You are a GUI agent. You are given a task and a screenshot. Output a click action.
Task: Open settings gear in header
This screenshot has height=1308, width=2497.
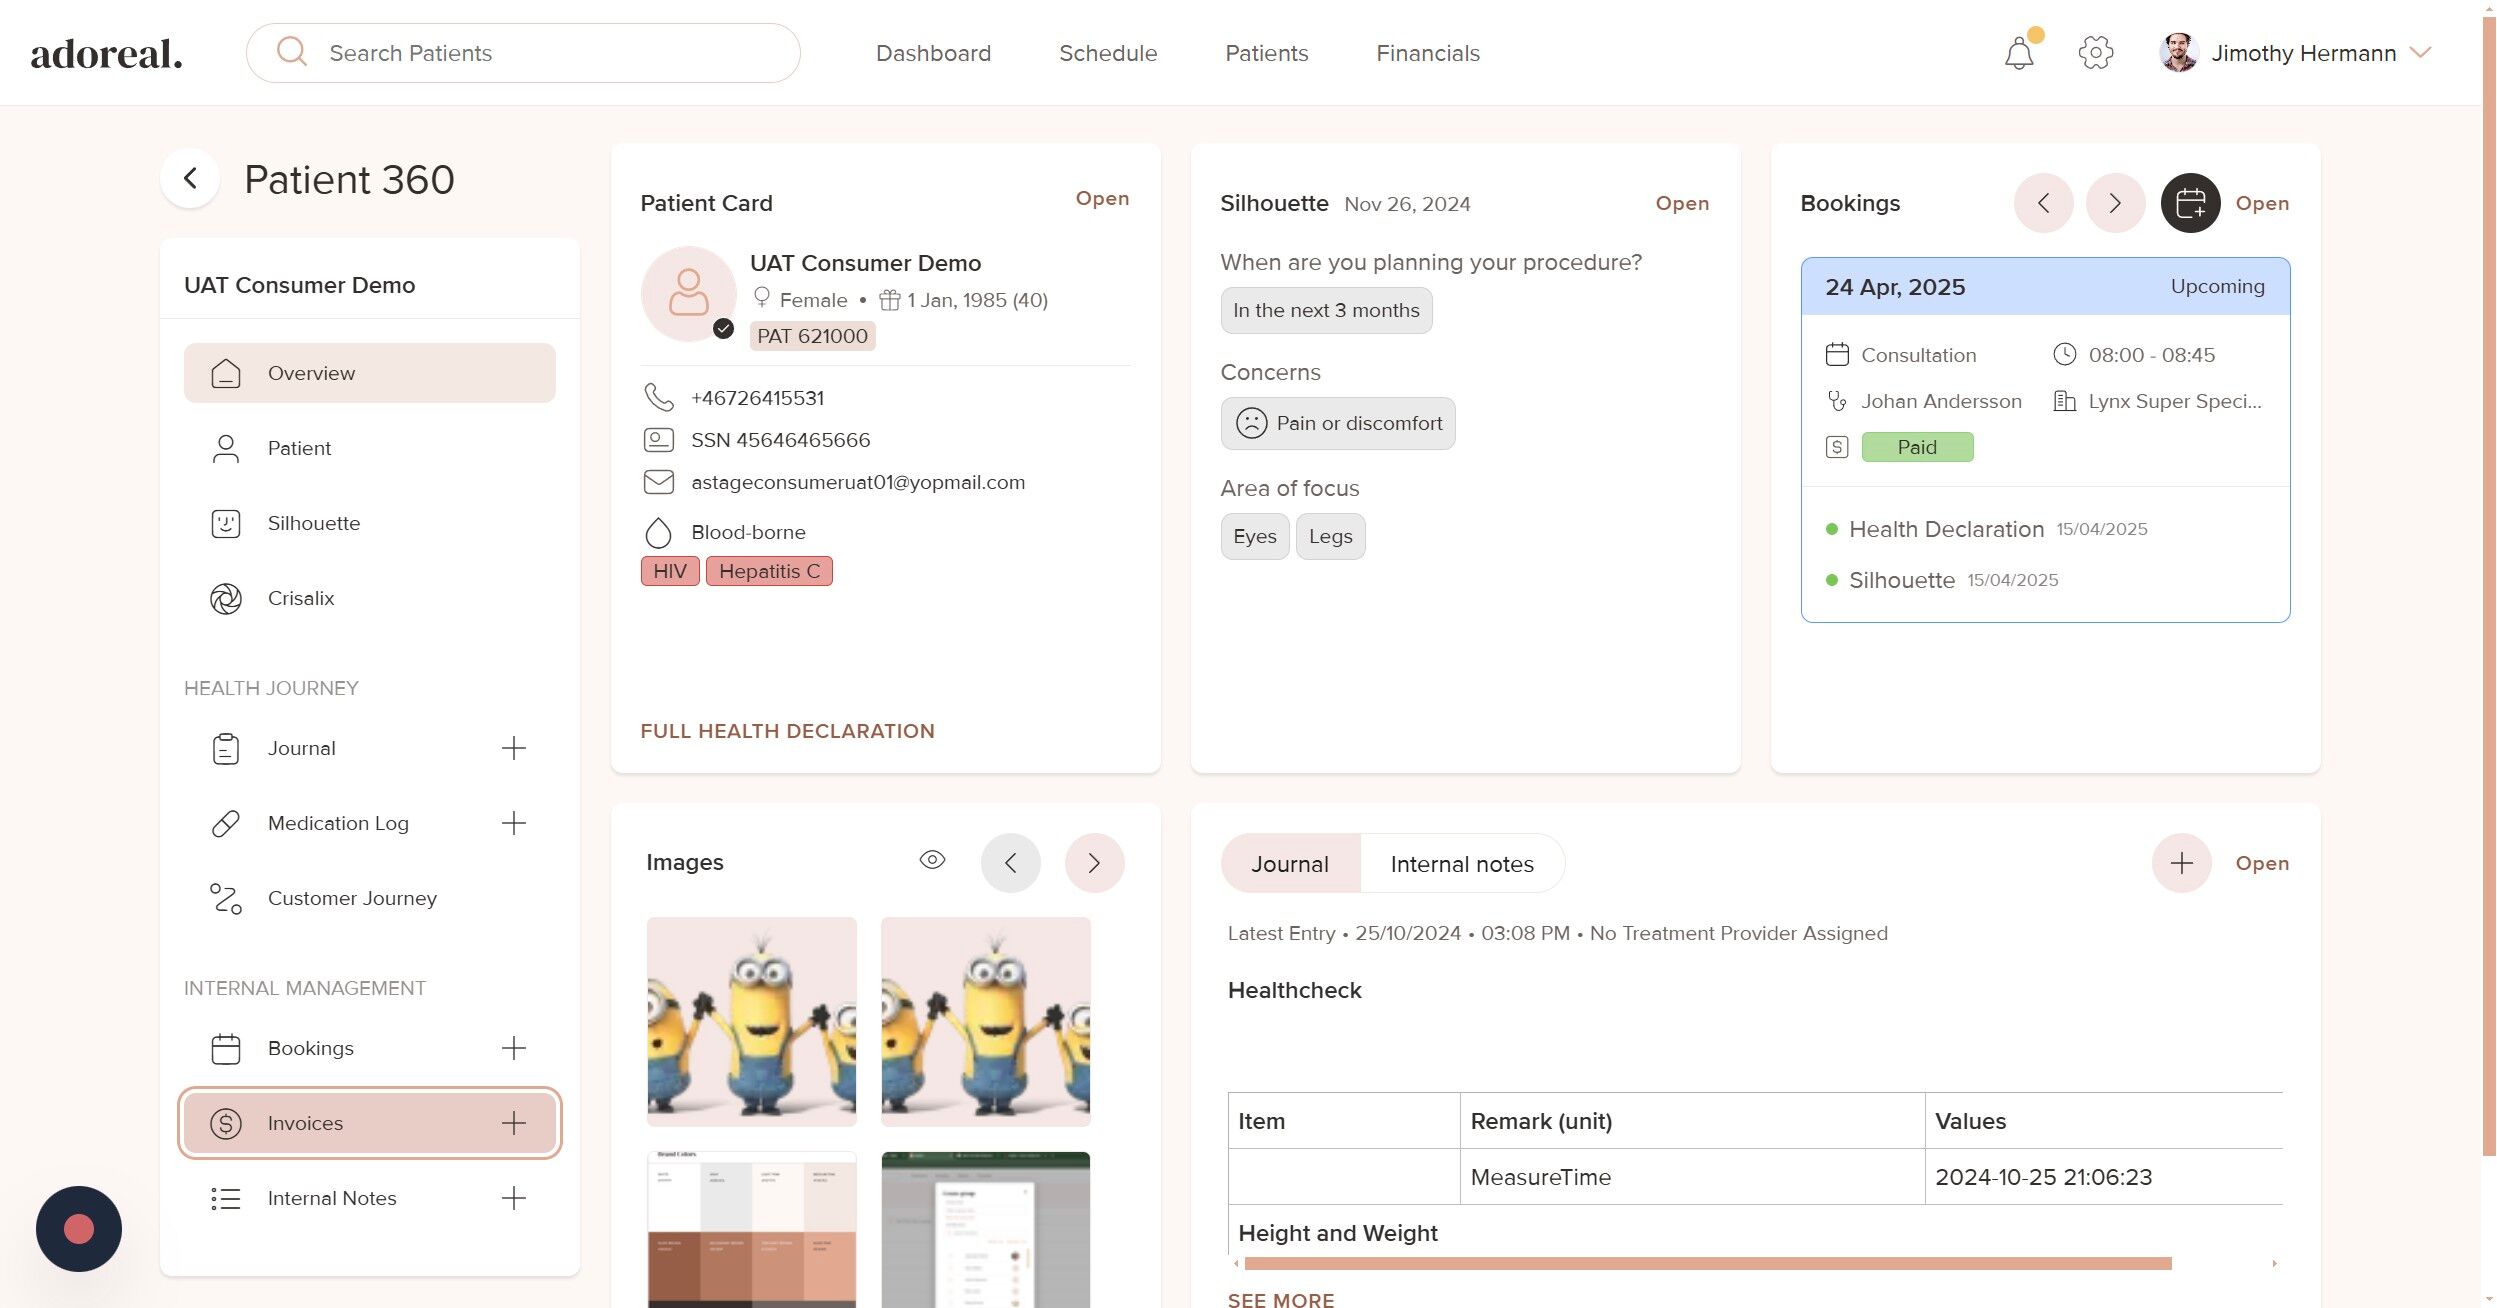click(2095, 53)
